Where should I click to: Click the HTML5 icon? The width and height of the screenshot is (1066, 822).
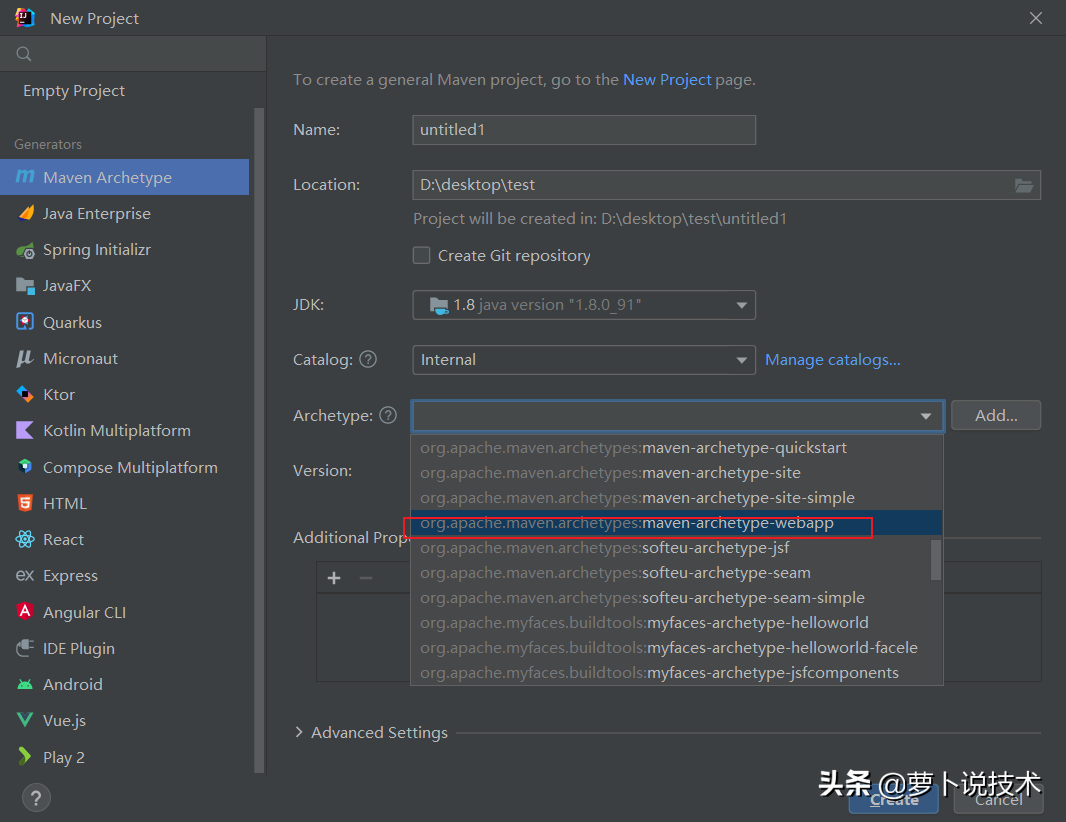25,503
